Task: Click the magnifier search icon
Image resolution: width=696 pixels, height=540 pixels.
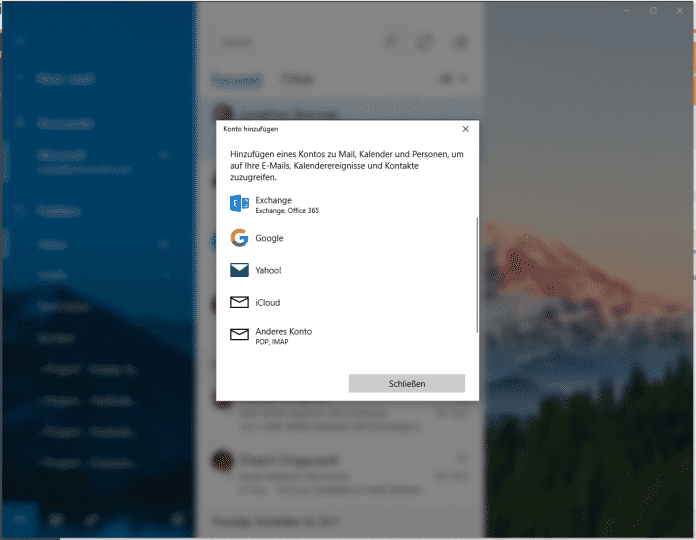Action: point(391,43)
